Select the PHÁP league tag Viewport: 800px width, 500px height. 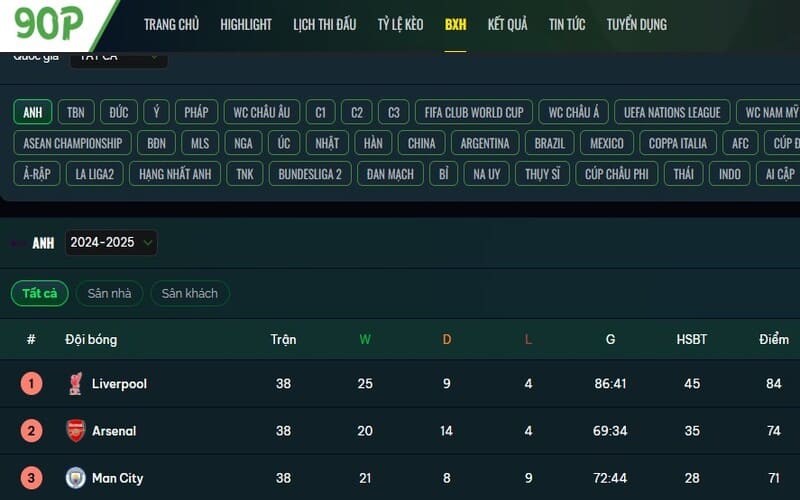coord(196,112)
